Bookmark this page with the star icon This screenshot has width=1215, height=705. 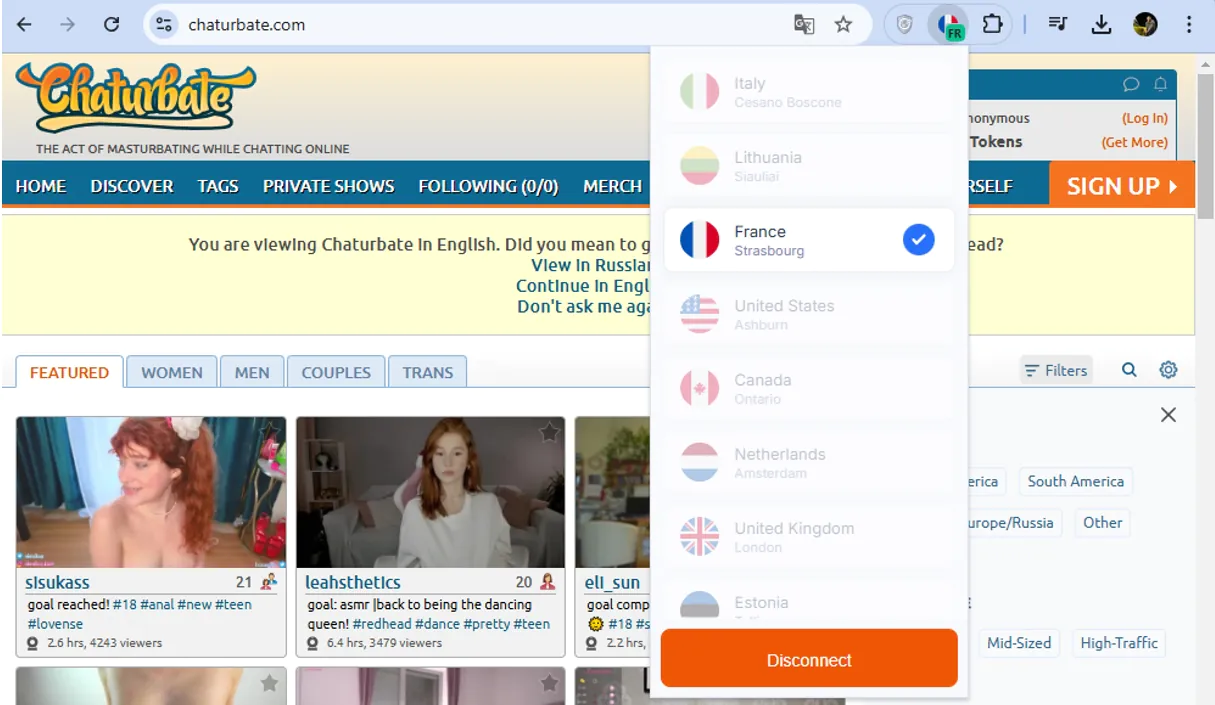(x=843, y=25)
